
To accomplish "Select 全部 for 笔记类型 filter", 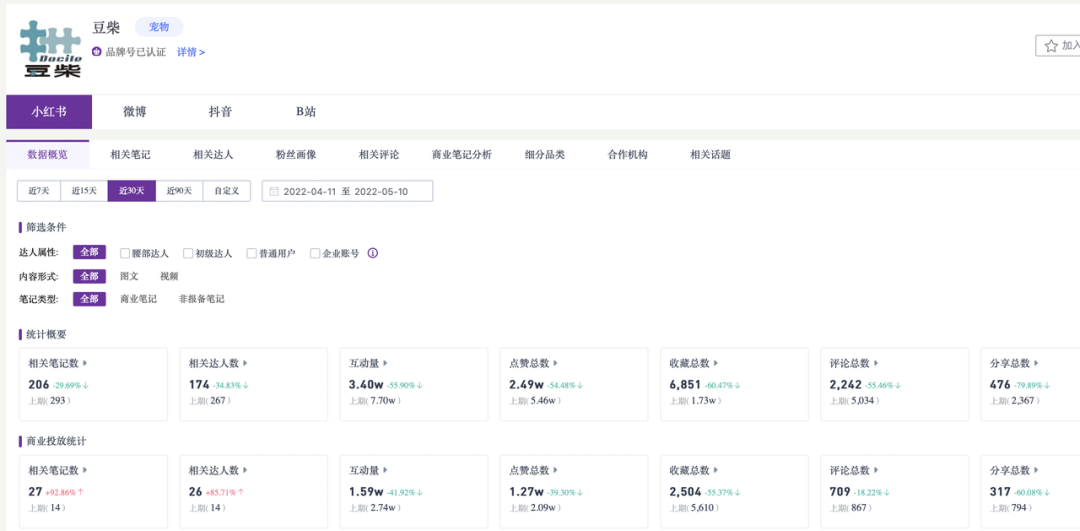I will (x=90, y=299).
